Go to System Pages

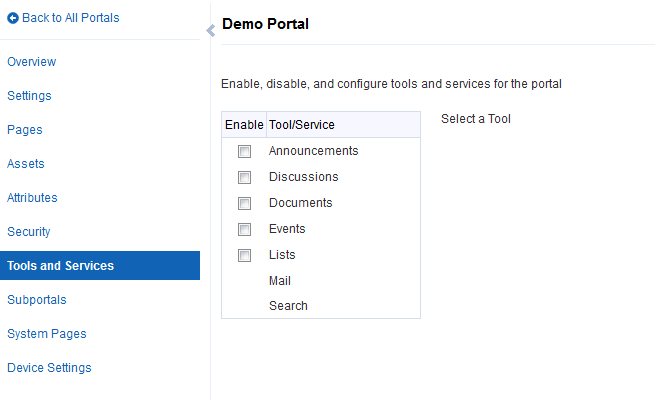(47, 334)
